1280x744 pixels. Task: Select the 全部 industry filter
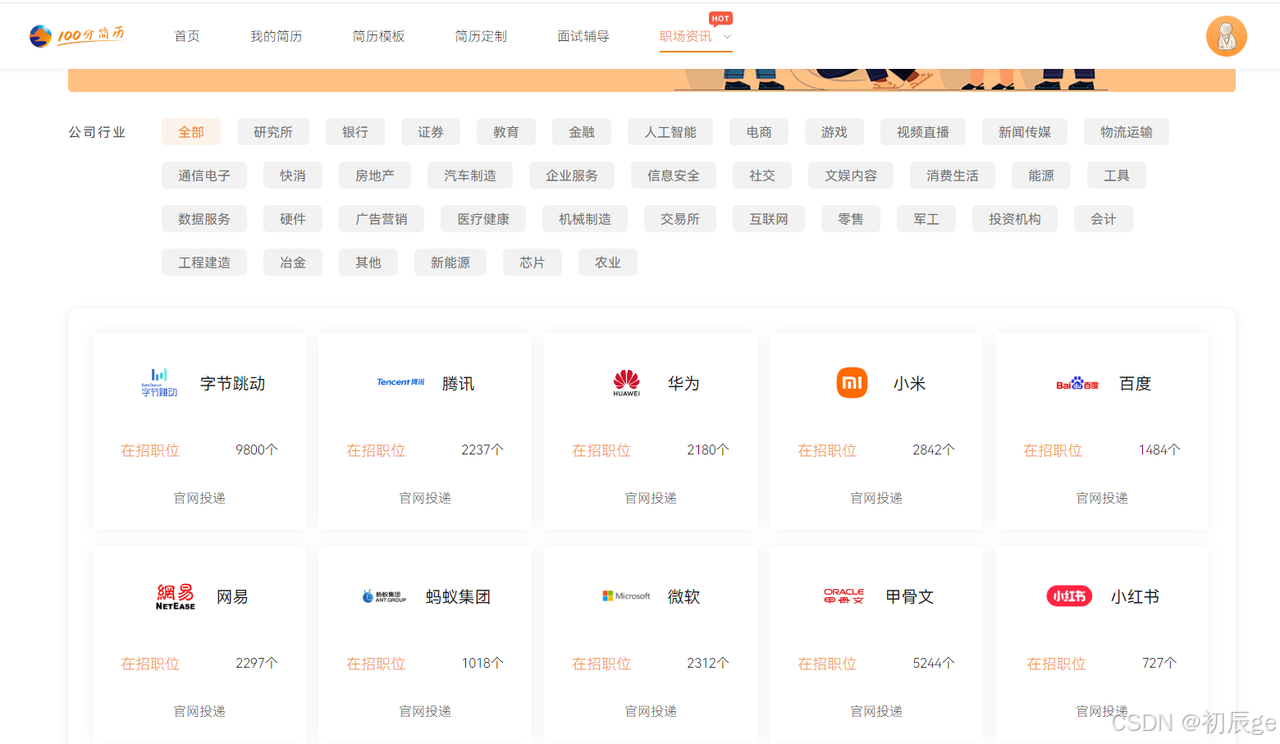pos(191,132)
